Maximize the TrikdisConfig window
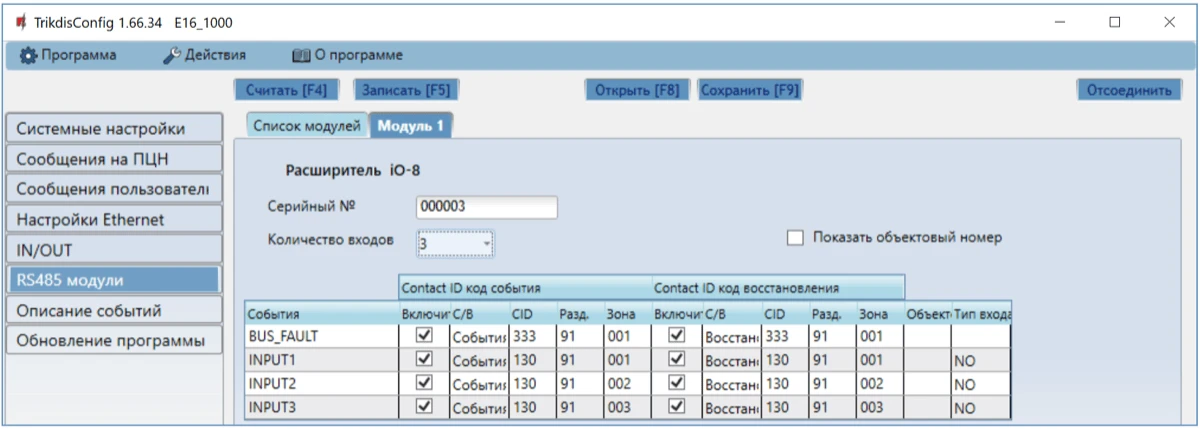 click(1114, 22)
